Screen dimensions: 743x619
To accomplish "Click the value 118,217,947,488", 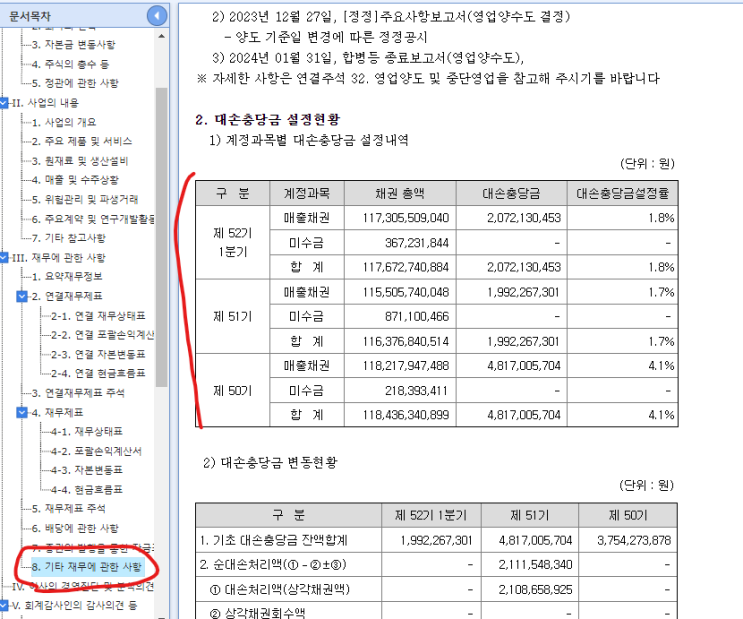I will tap(406, 366).
